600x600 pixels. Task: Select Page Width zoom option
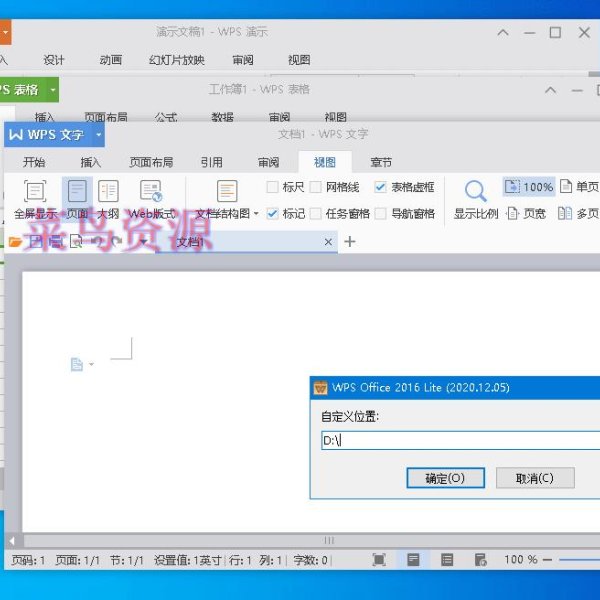click(x=526, y=214)
